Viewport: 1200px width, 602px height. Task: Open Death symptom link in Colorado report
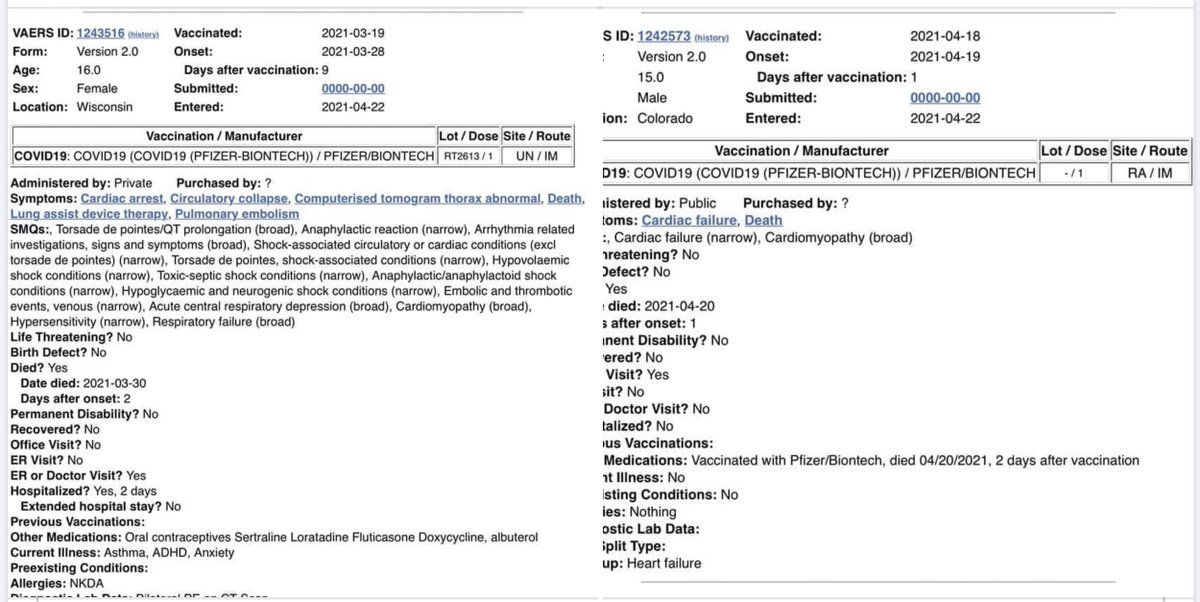point(764,220)
